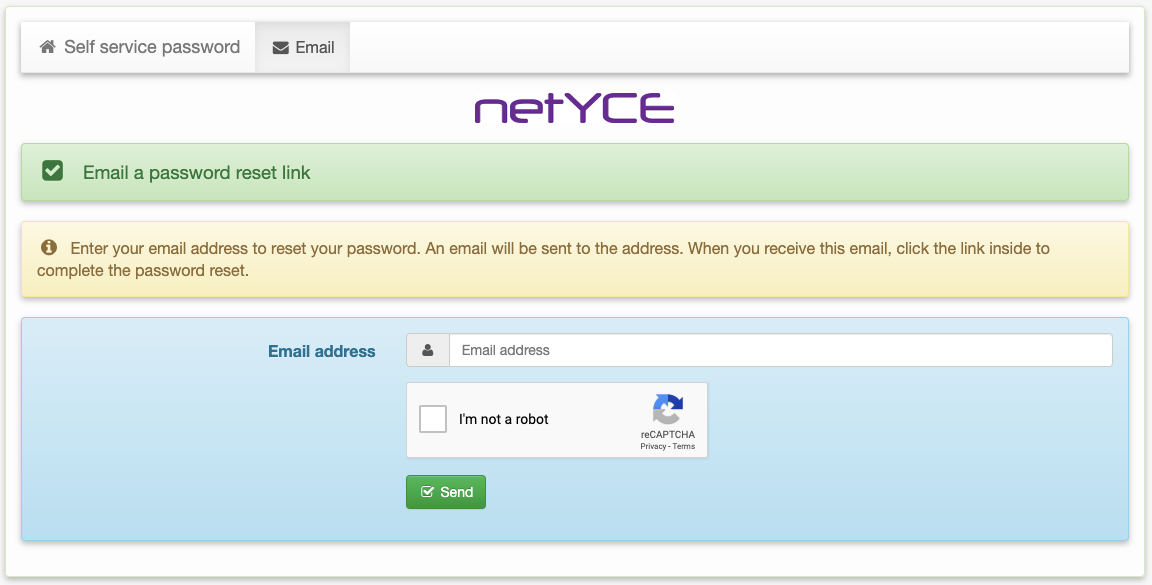
Task: Click the check icon inside Send button
Action: click(428, 492)
